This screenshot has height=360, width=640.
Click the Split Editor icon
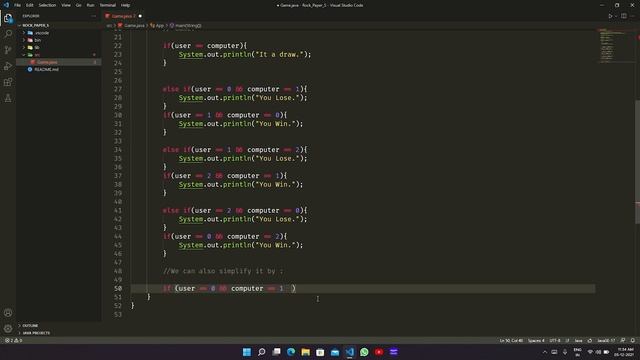tap(624, 16)
